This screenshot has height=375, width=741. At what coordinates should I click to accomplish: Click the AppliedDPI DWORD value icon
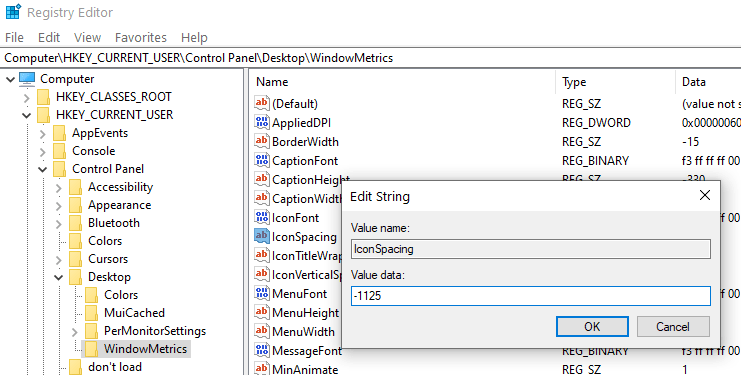tap(261, 122)
